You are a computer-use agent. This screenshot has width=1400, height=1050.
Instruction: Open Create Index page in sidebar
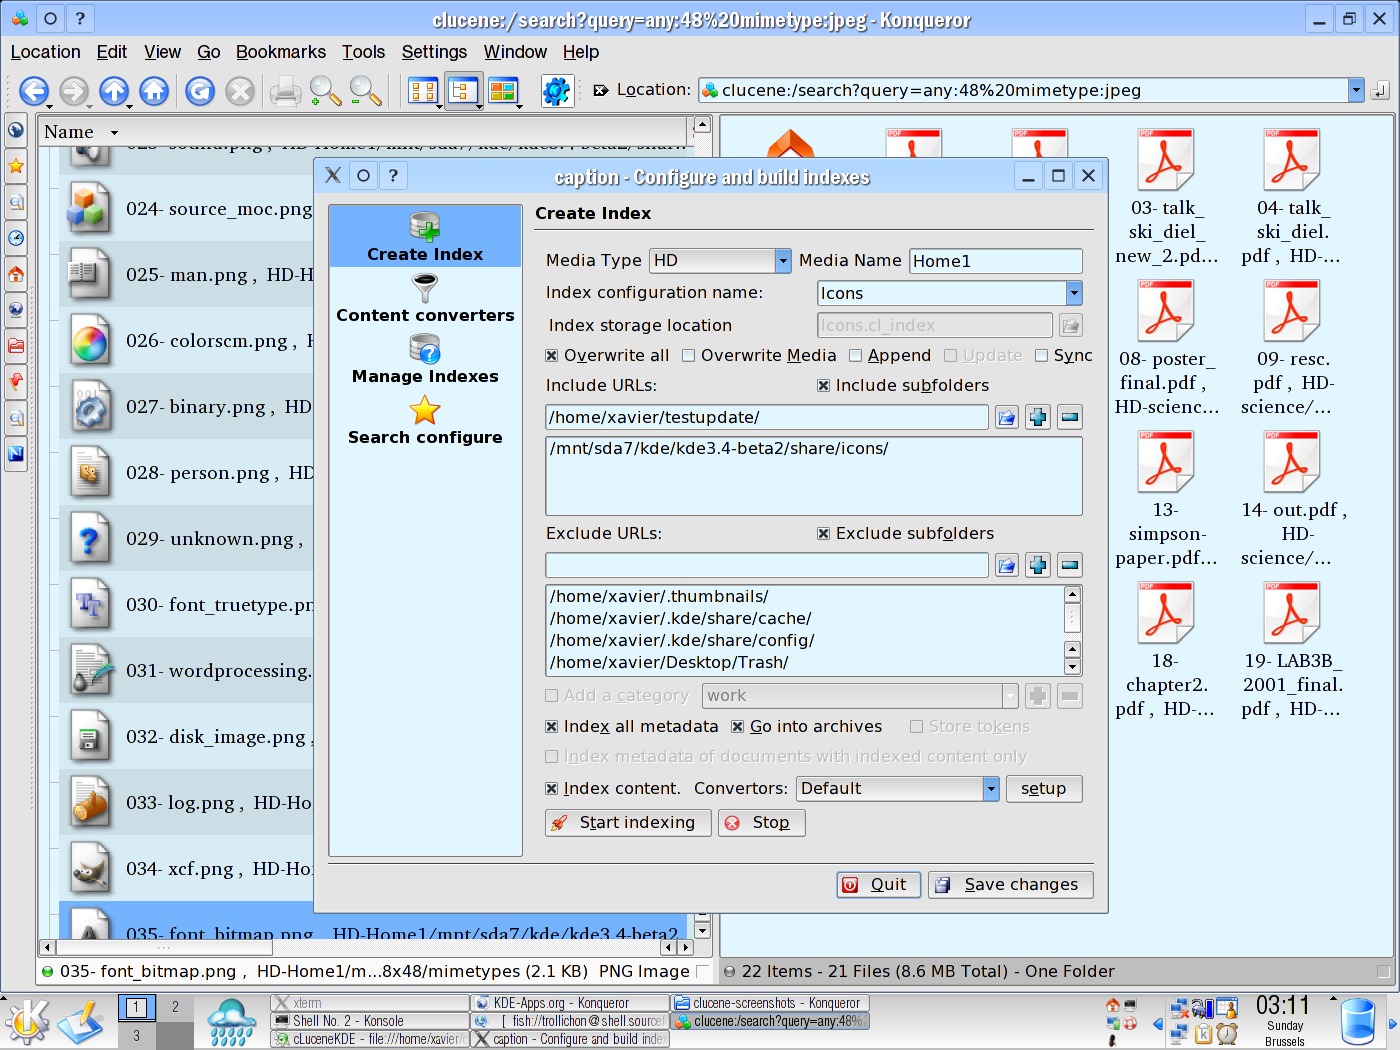point(425,237)
